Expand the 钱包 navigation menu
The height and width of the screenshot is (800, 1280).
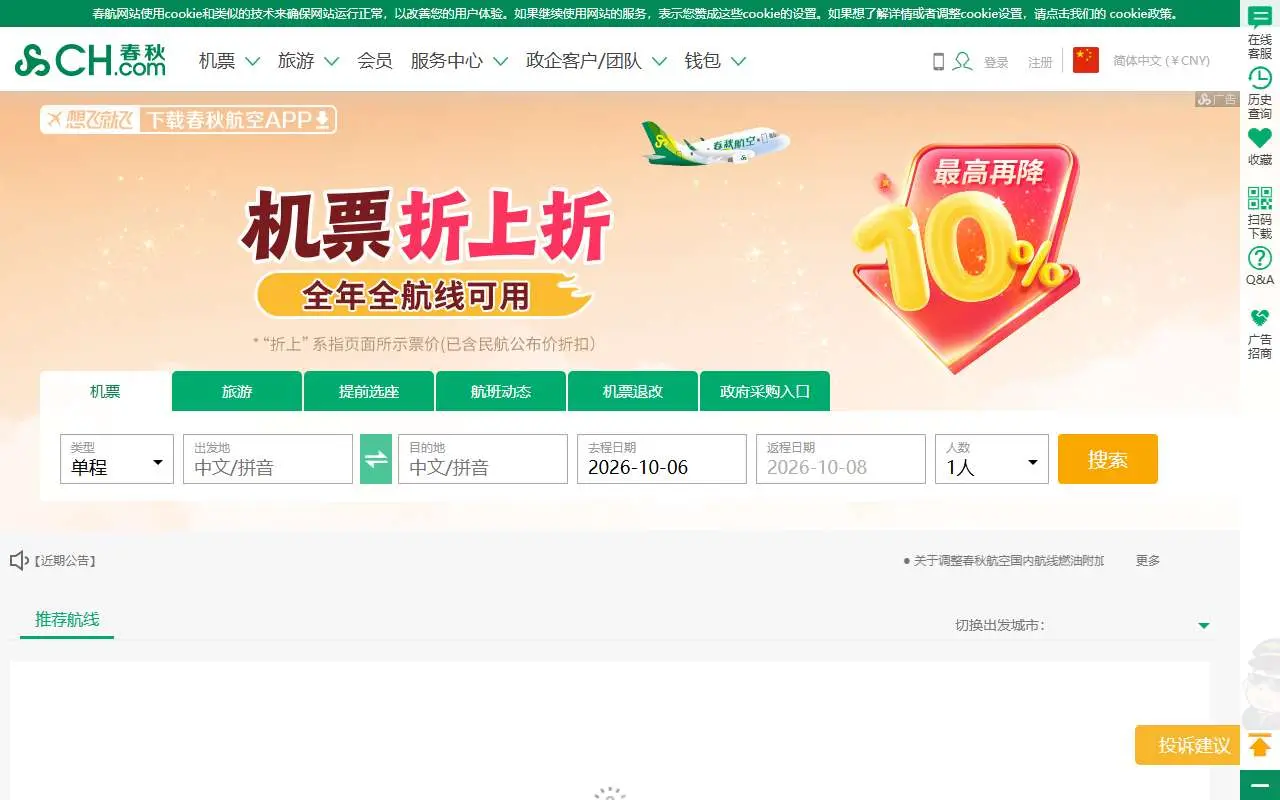pyautogui.click(x=715, y=61)
